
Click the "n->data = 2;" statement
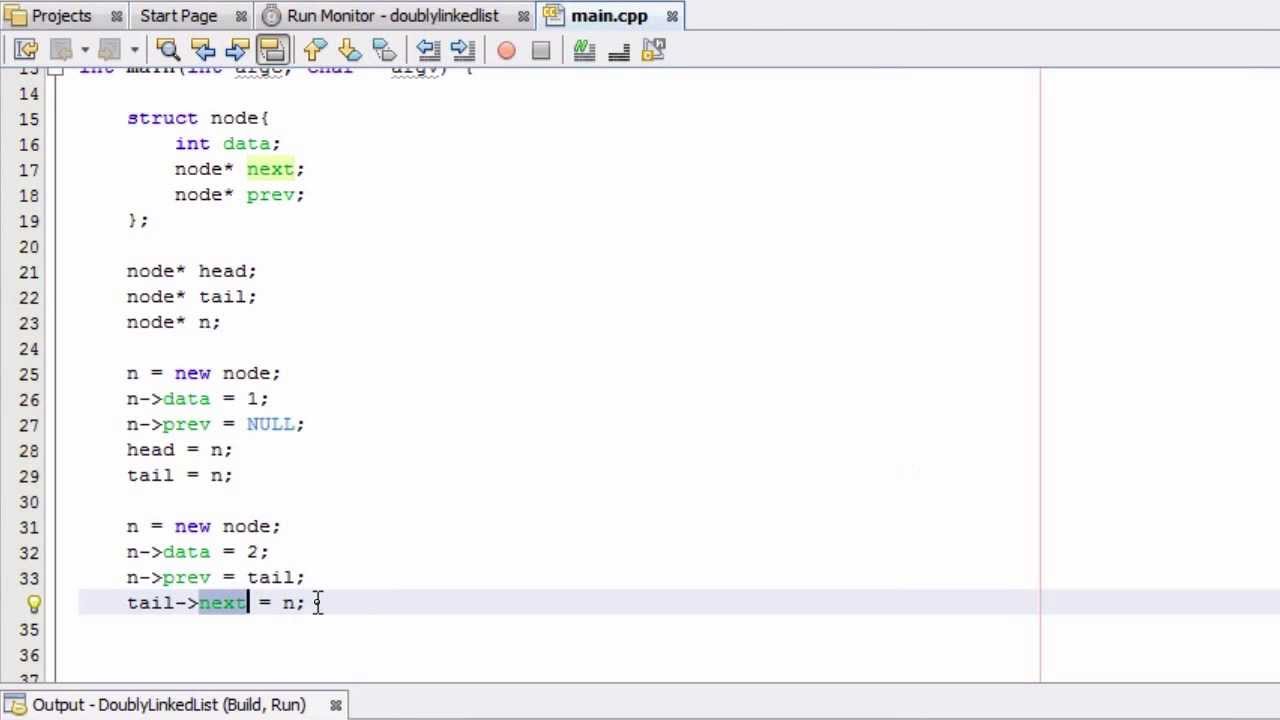(x=198, y=552)
